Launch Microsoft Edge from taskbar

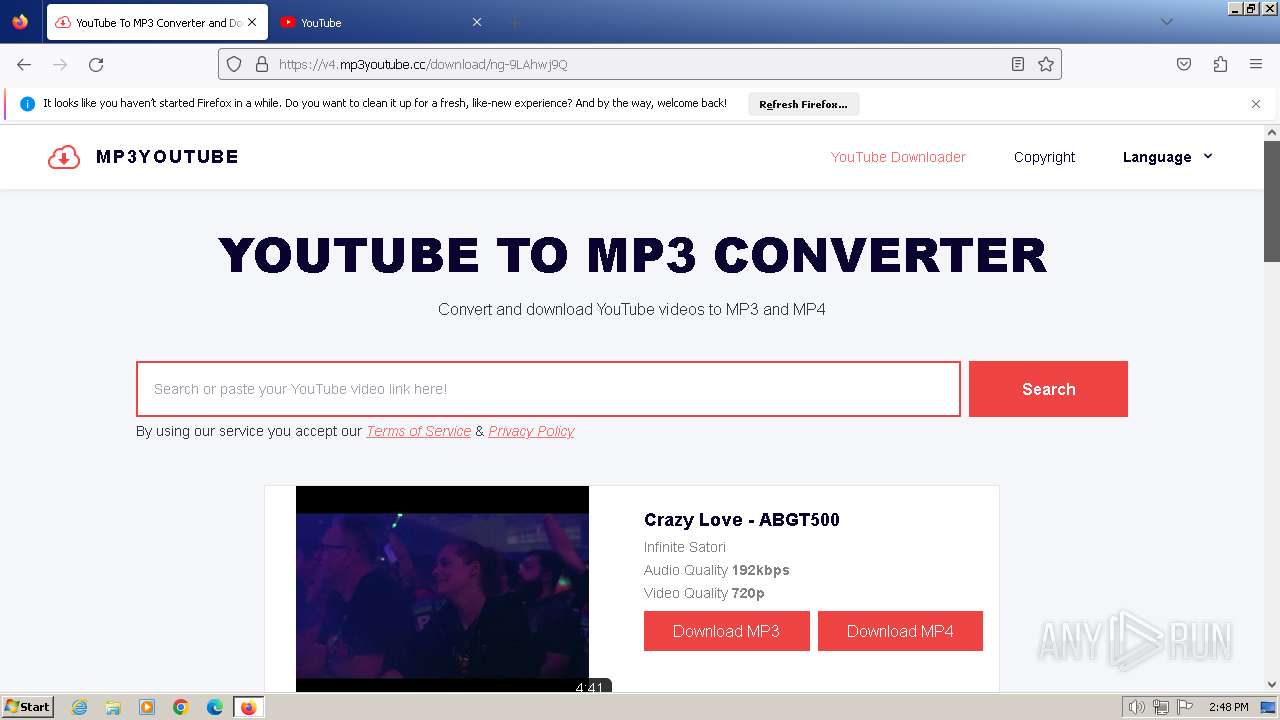tap(215, 707)
